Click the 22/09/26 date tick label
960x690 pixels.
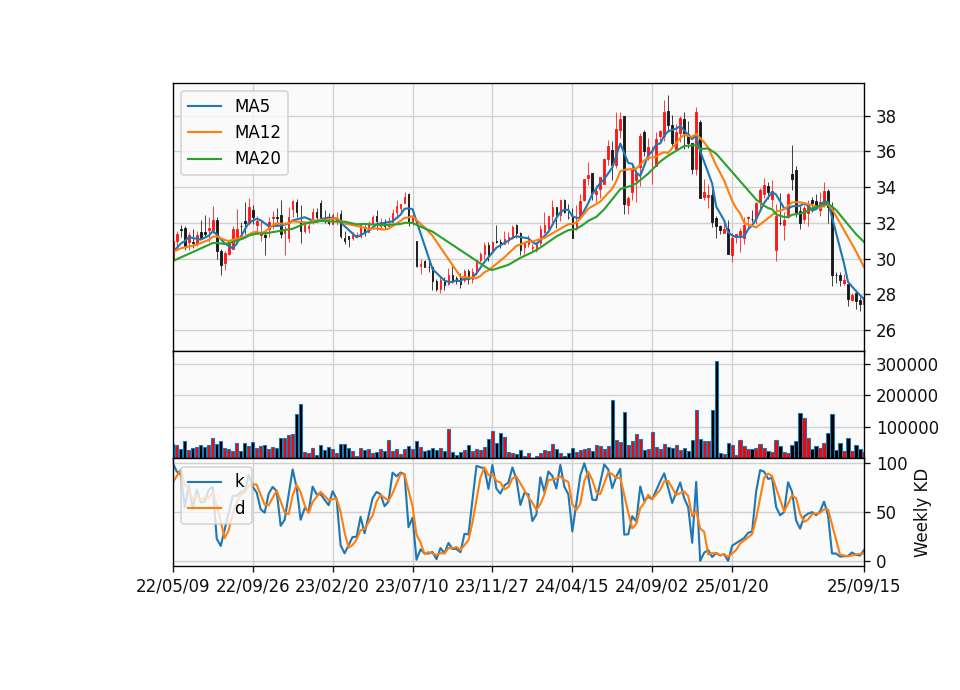(253, 586)
